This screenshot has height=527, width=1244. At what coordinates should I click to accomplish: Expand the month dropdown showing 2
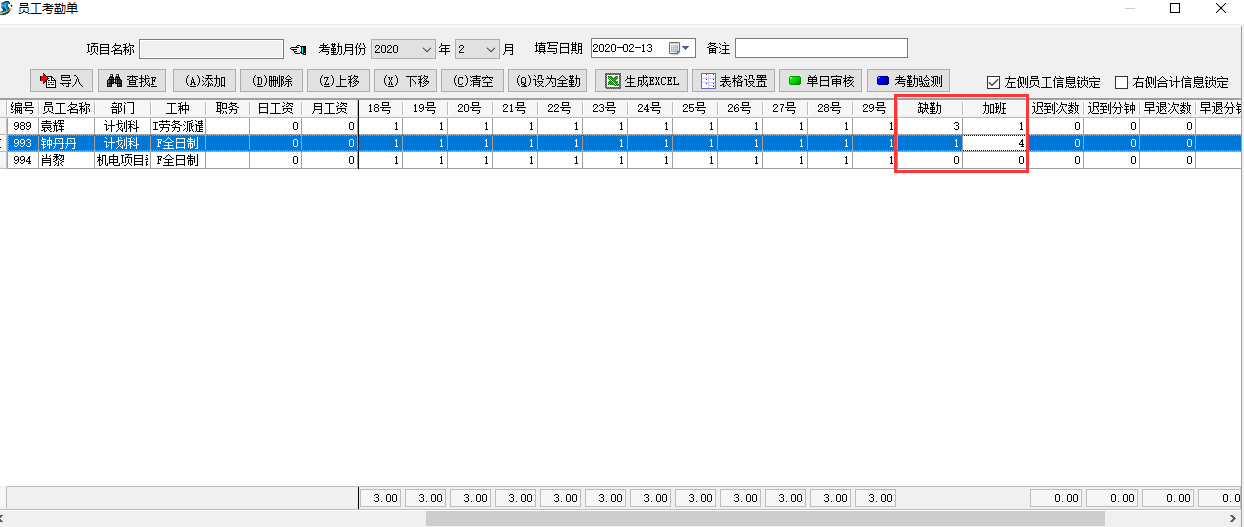[490, 49]
